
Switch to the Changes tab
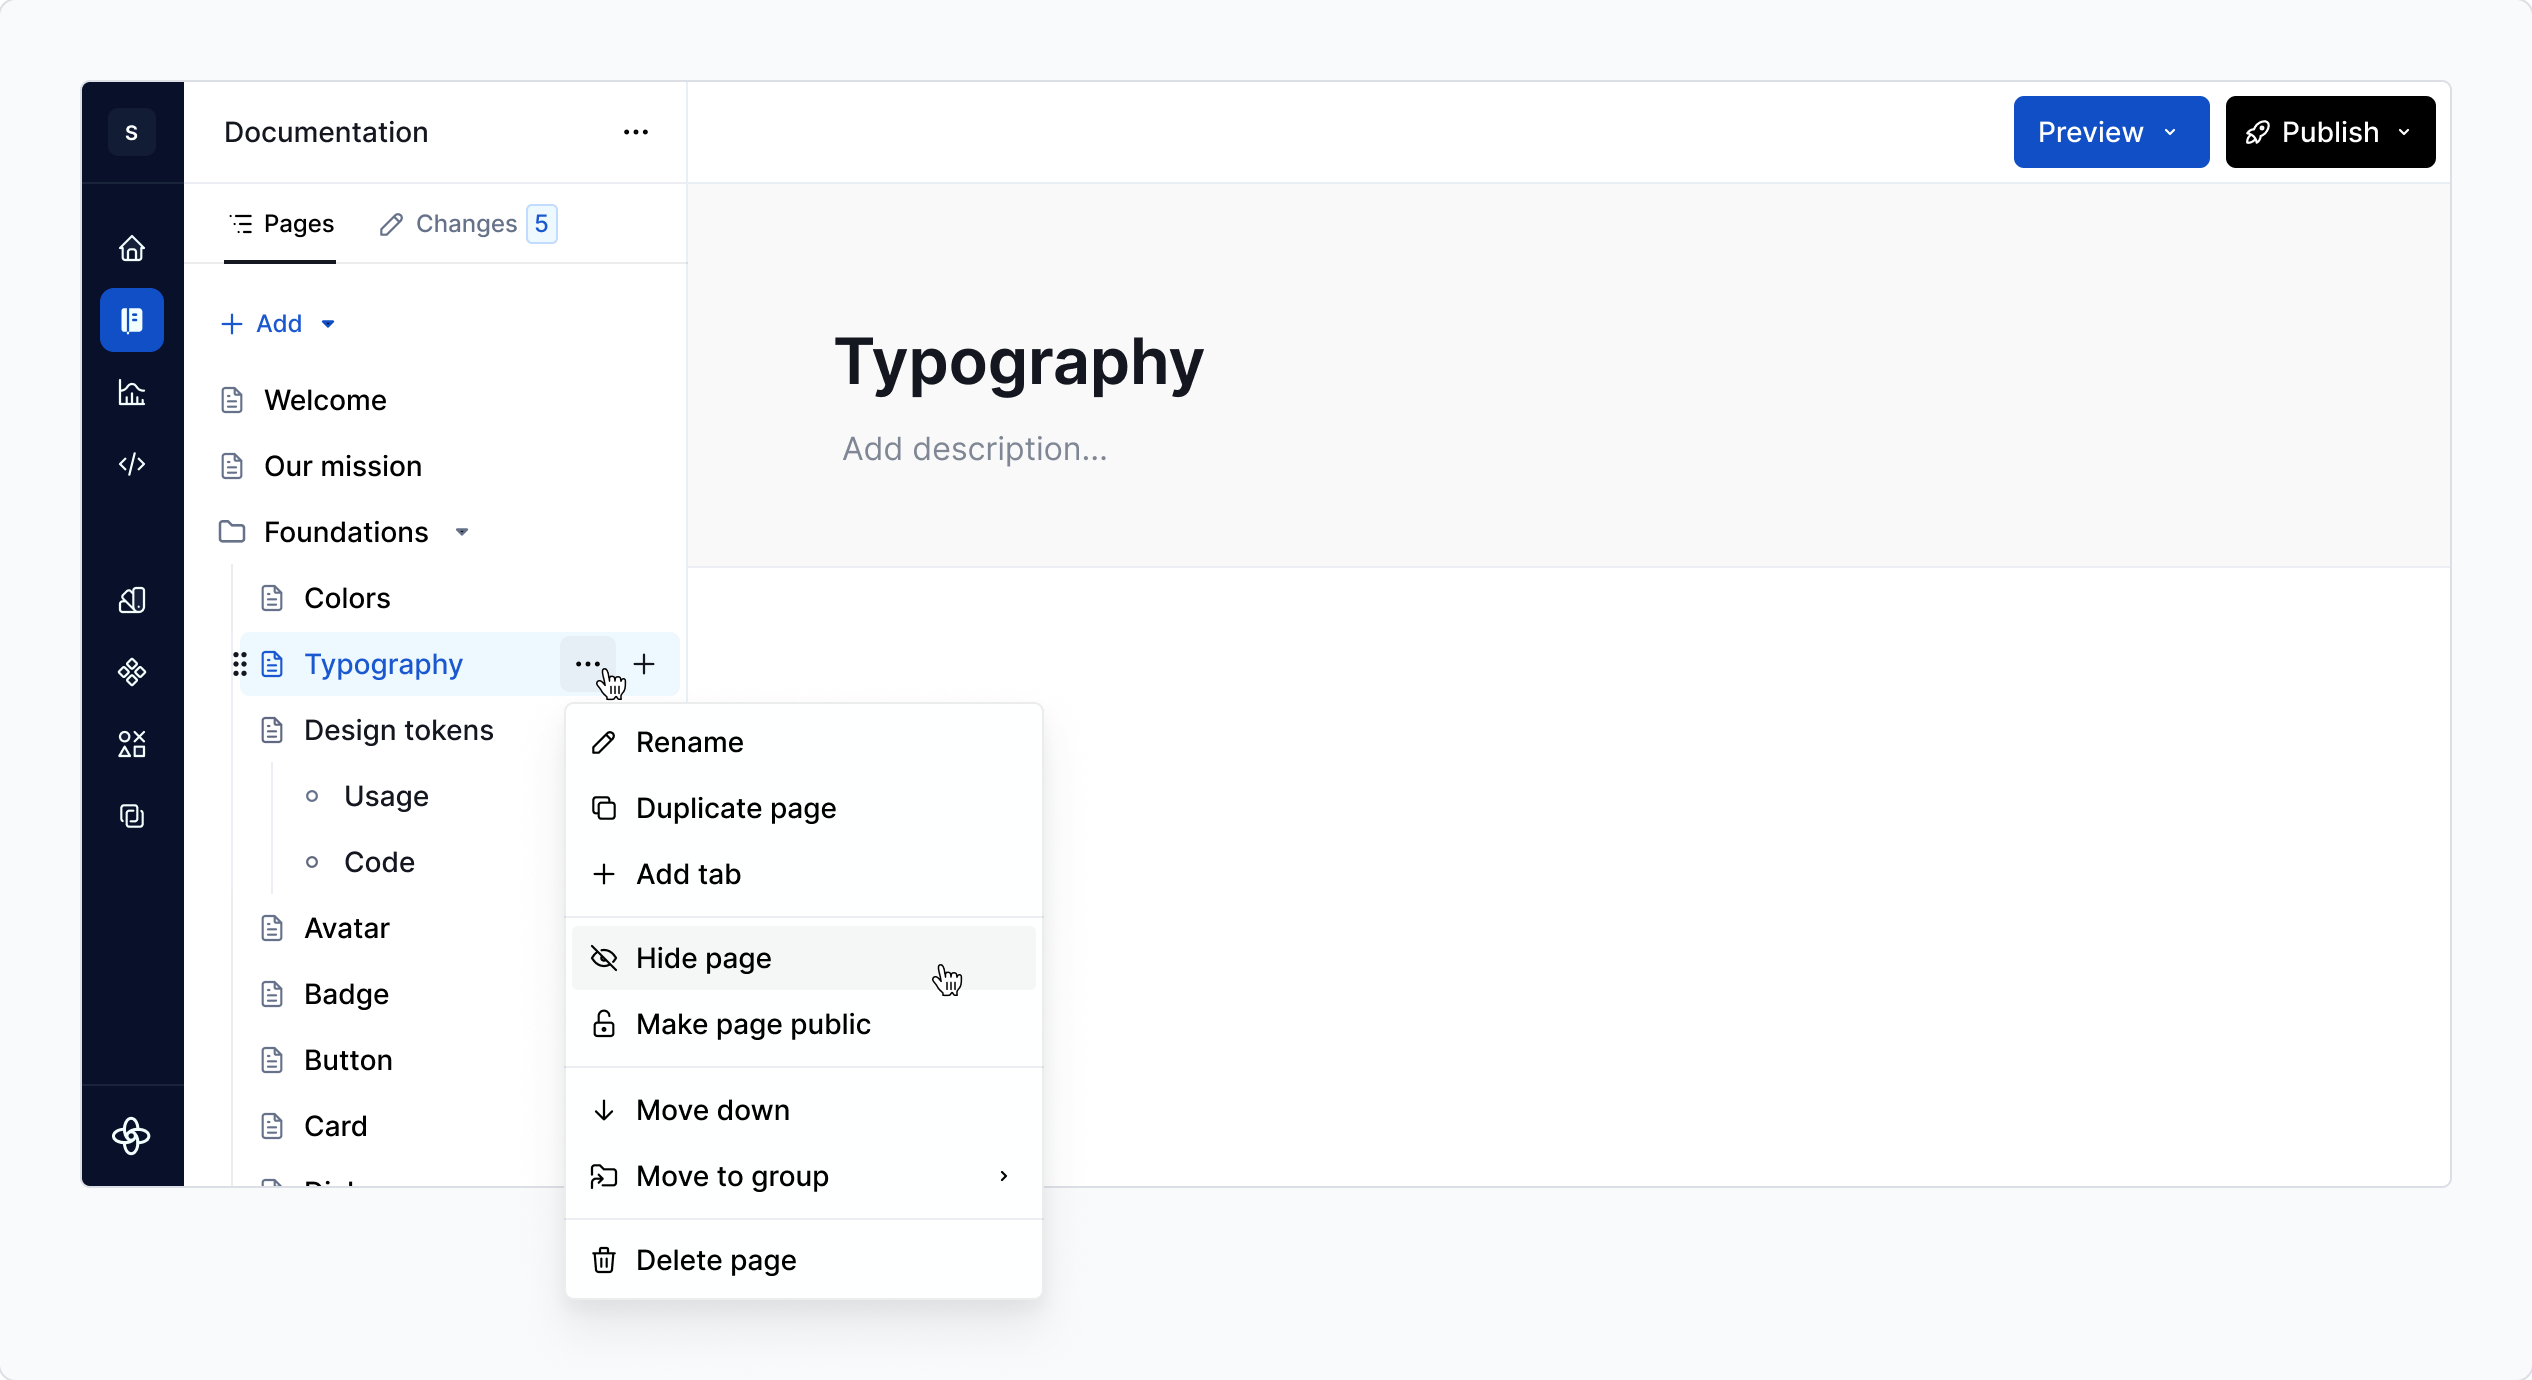coord(467,224)
